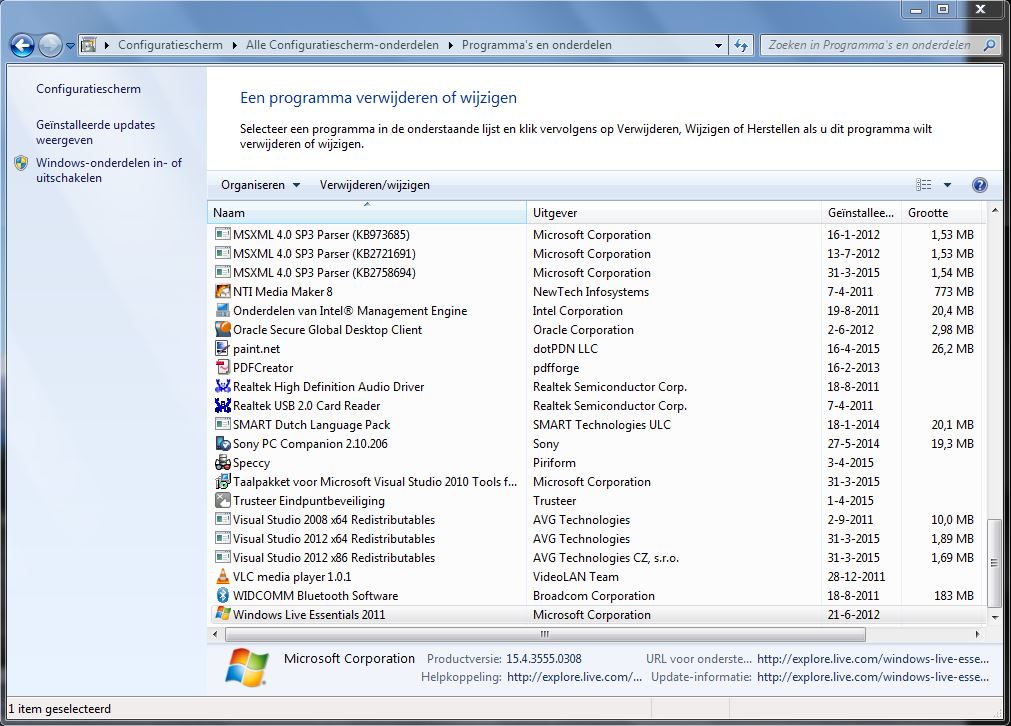Click the Windows Live Essentials 2011 icon
The width and height of the screenshot is (1011, 726).
pyautogui.click(x=222, y=614)
